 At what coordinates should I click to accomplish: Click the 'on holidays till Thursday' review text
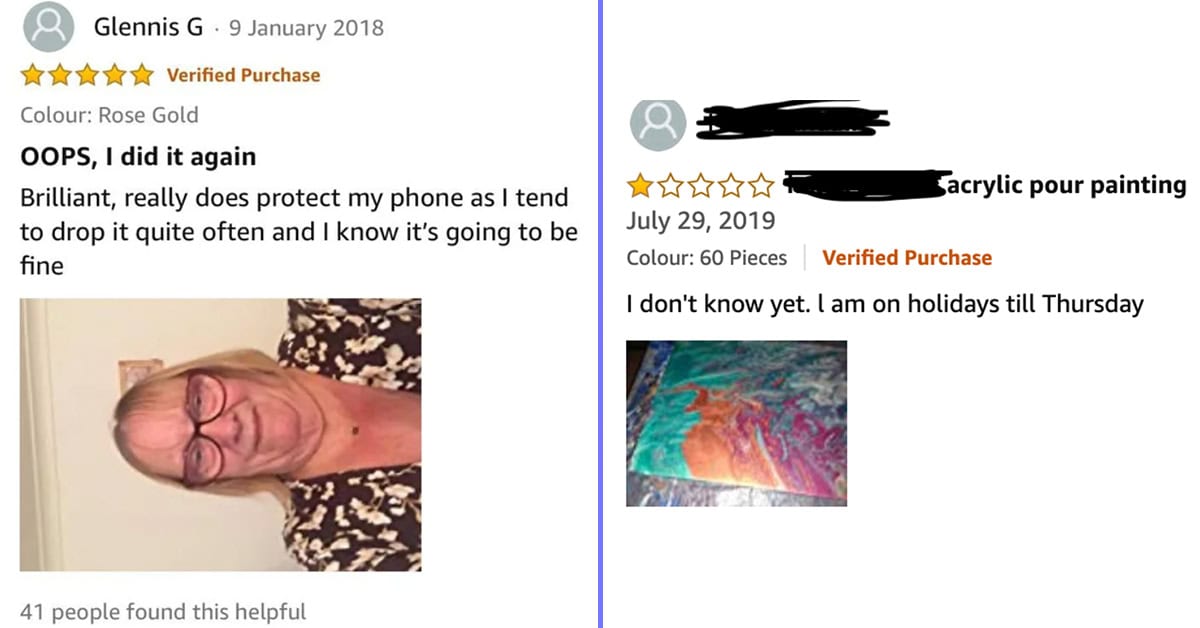click(x=1007, y=305)
